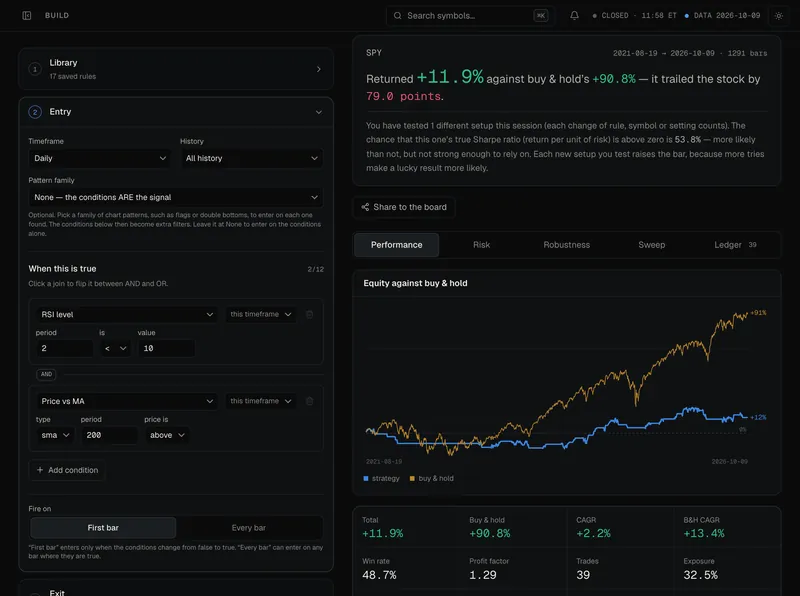
Task: Click the MA period 200 field
Action: (109, 435)
